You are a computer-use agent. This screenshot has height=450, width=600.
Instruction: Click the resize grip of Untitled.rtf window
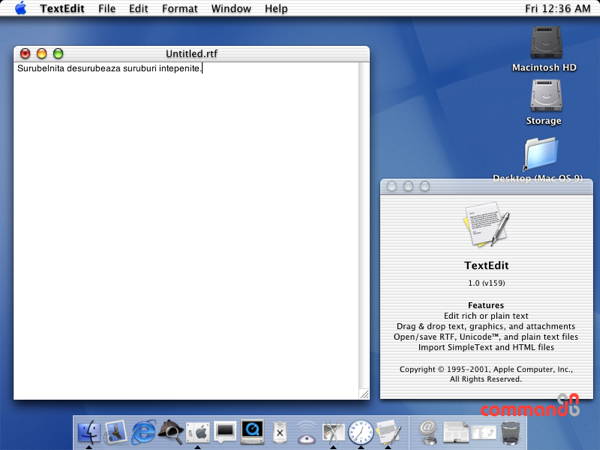click(364, 394)
